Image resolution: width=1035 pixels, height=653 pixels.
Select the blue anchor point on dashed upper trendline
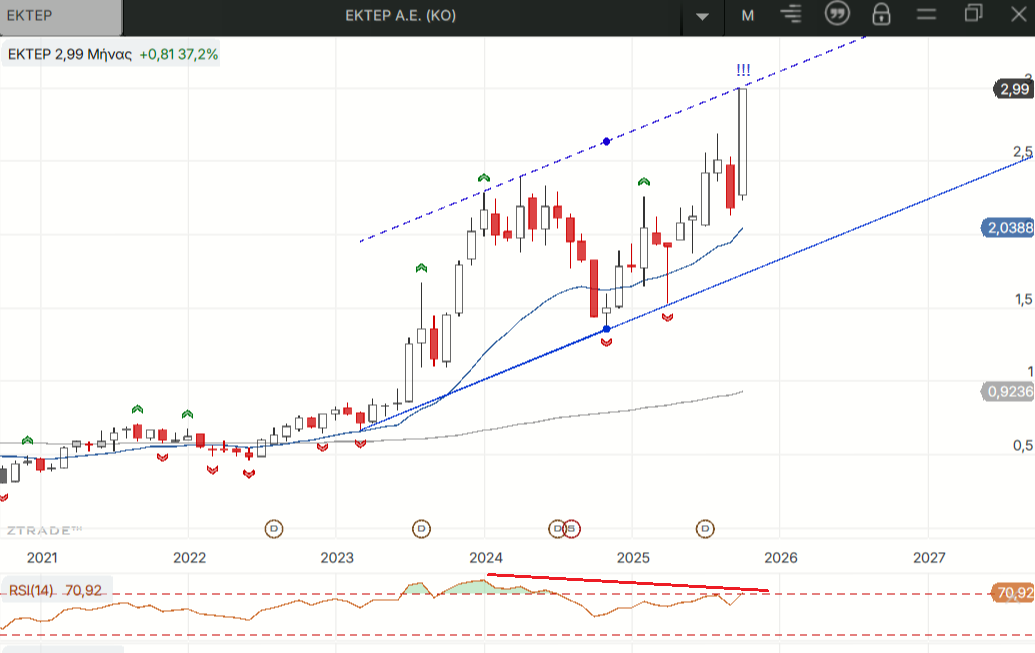tap(606, 142)
